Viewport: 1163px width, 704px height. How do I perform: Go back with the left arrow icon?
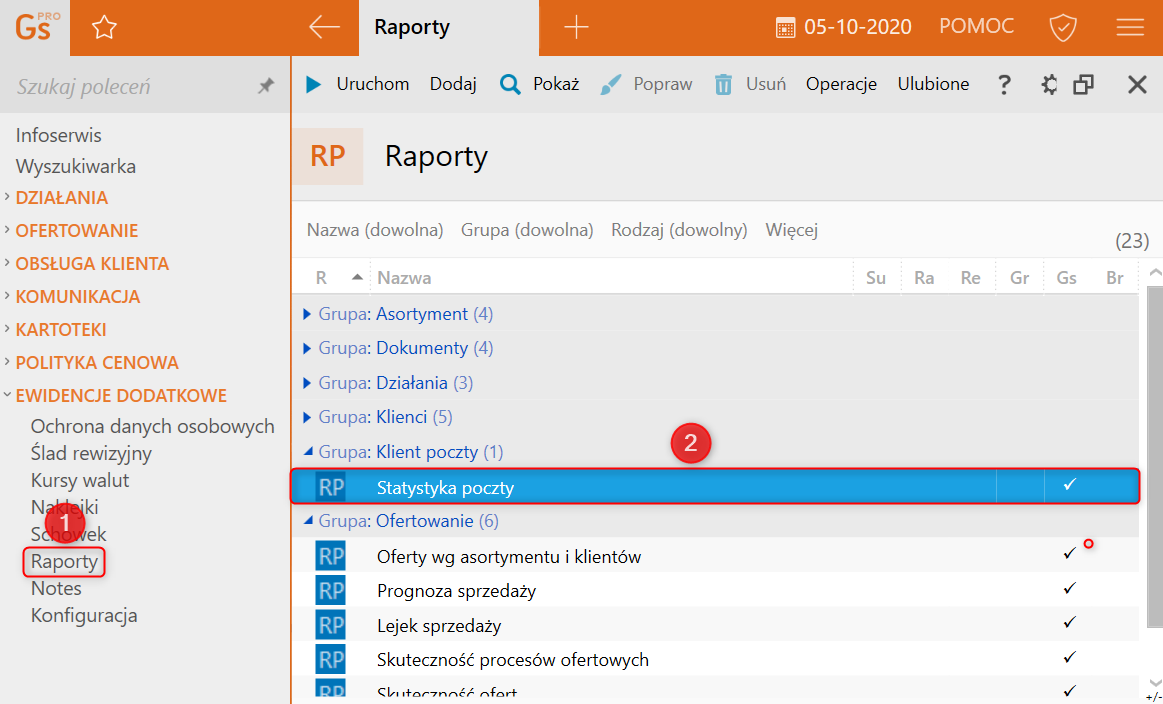324,27
